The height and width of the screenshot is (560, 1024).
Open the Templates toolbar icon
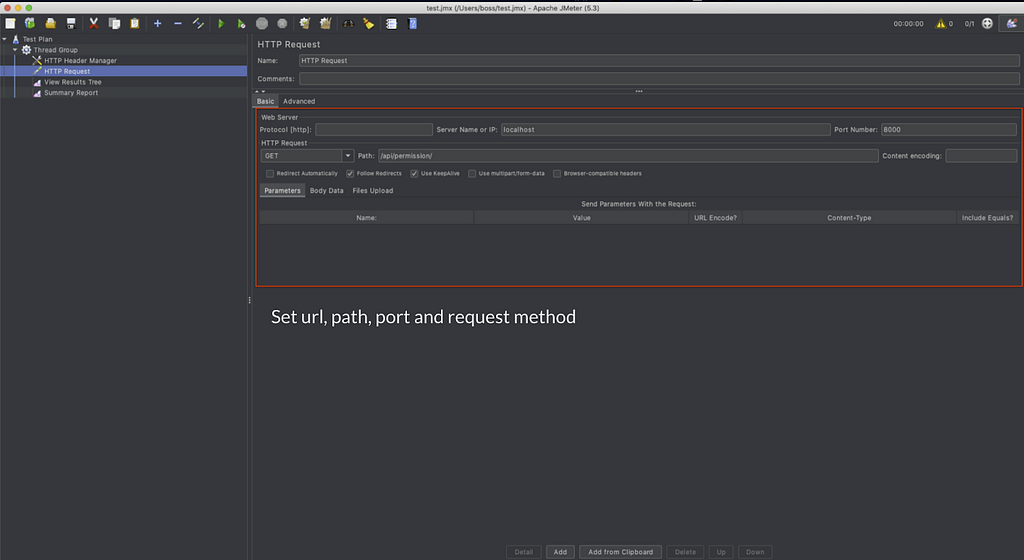tap(30, 23)
